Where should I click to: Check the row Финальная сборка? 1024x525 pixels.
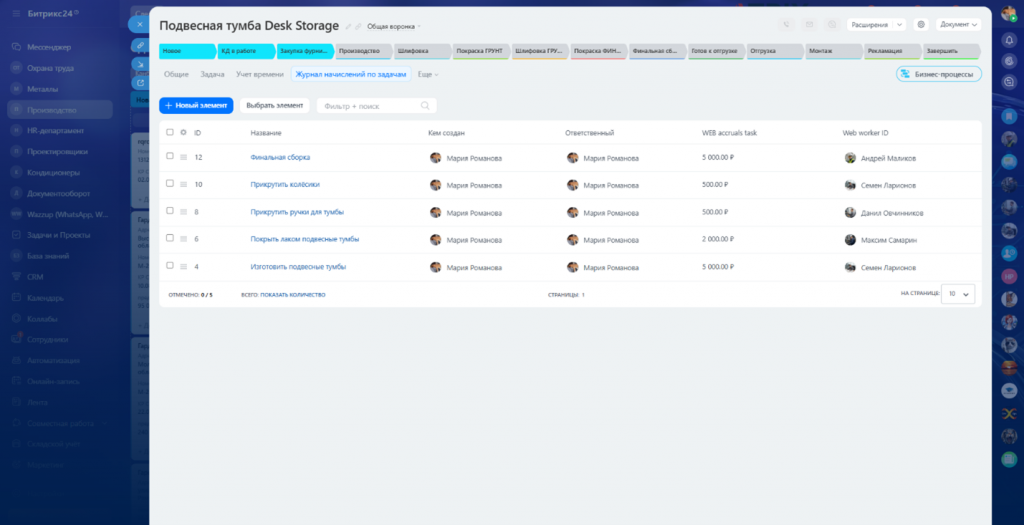coord(170,157)
